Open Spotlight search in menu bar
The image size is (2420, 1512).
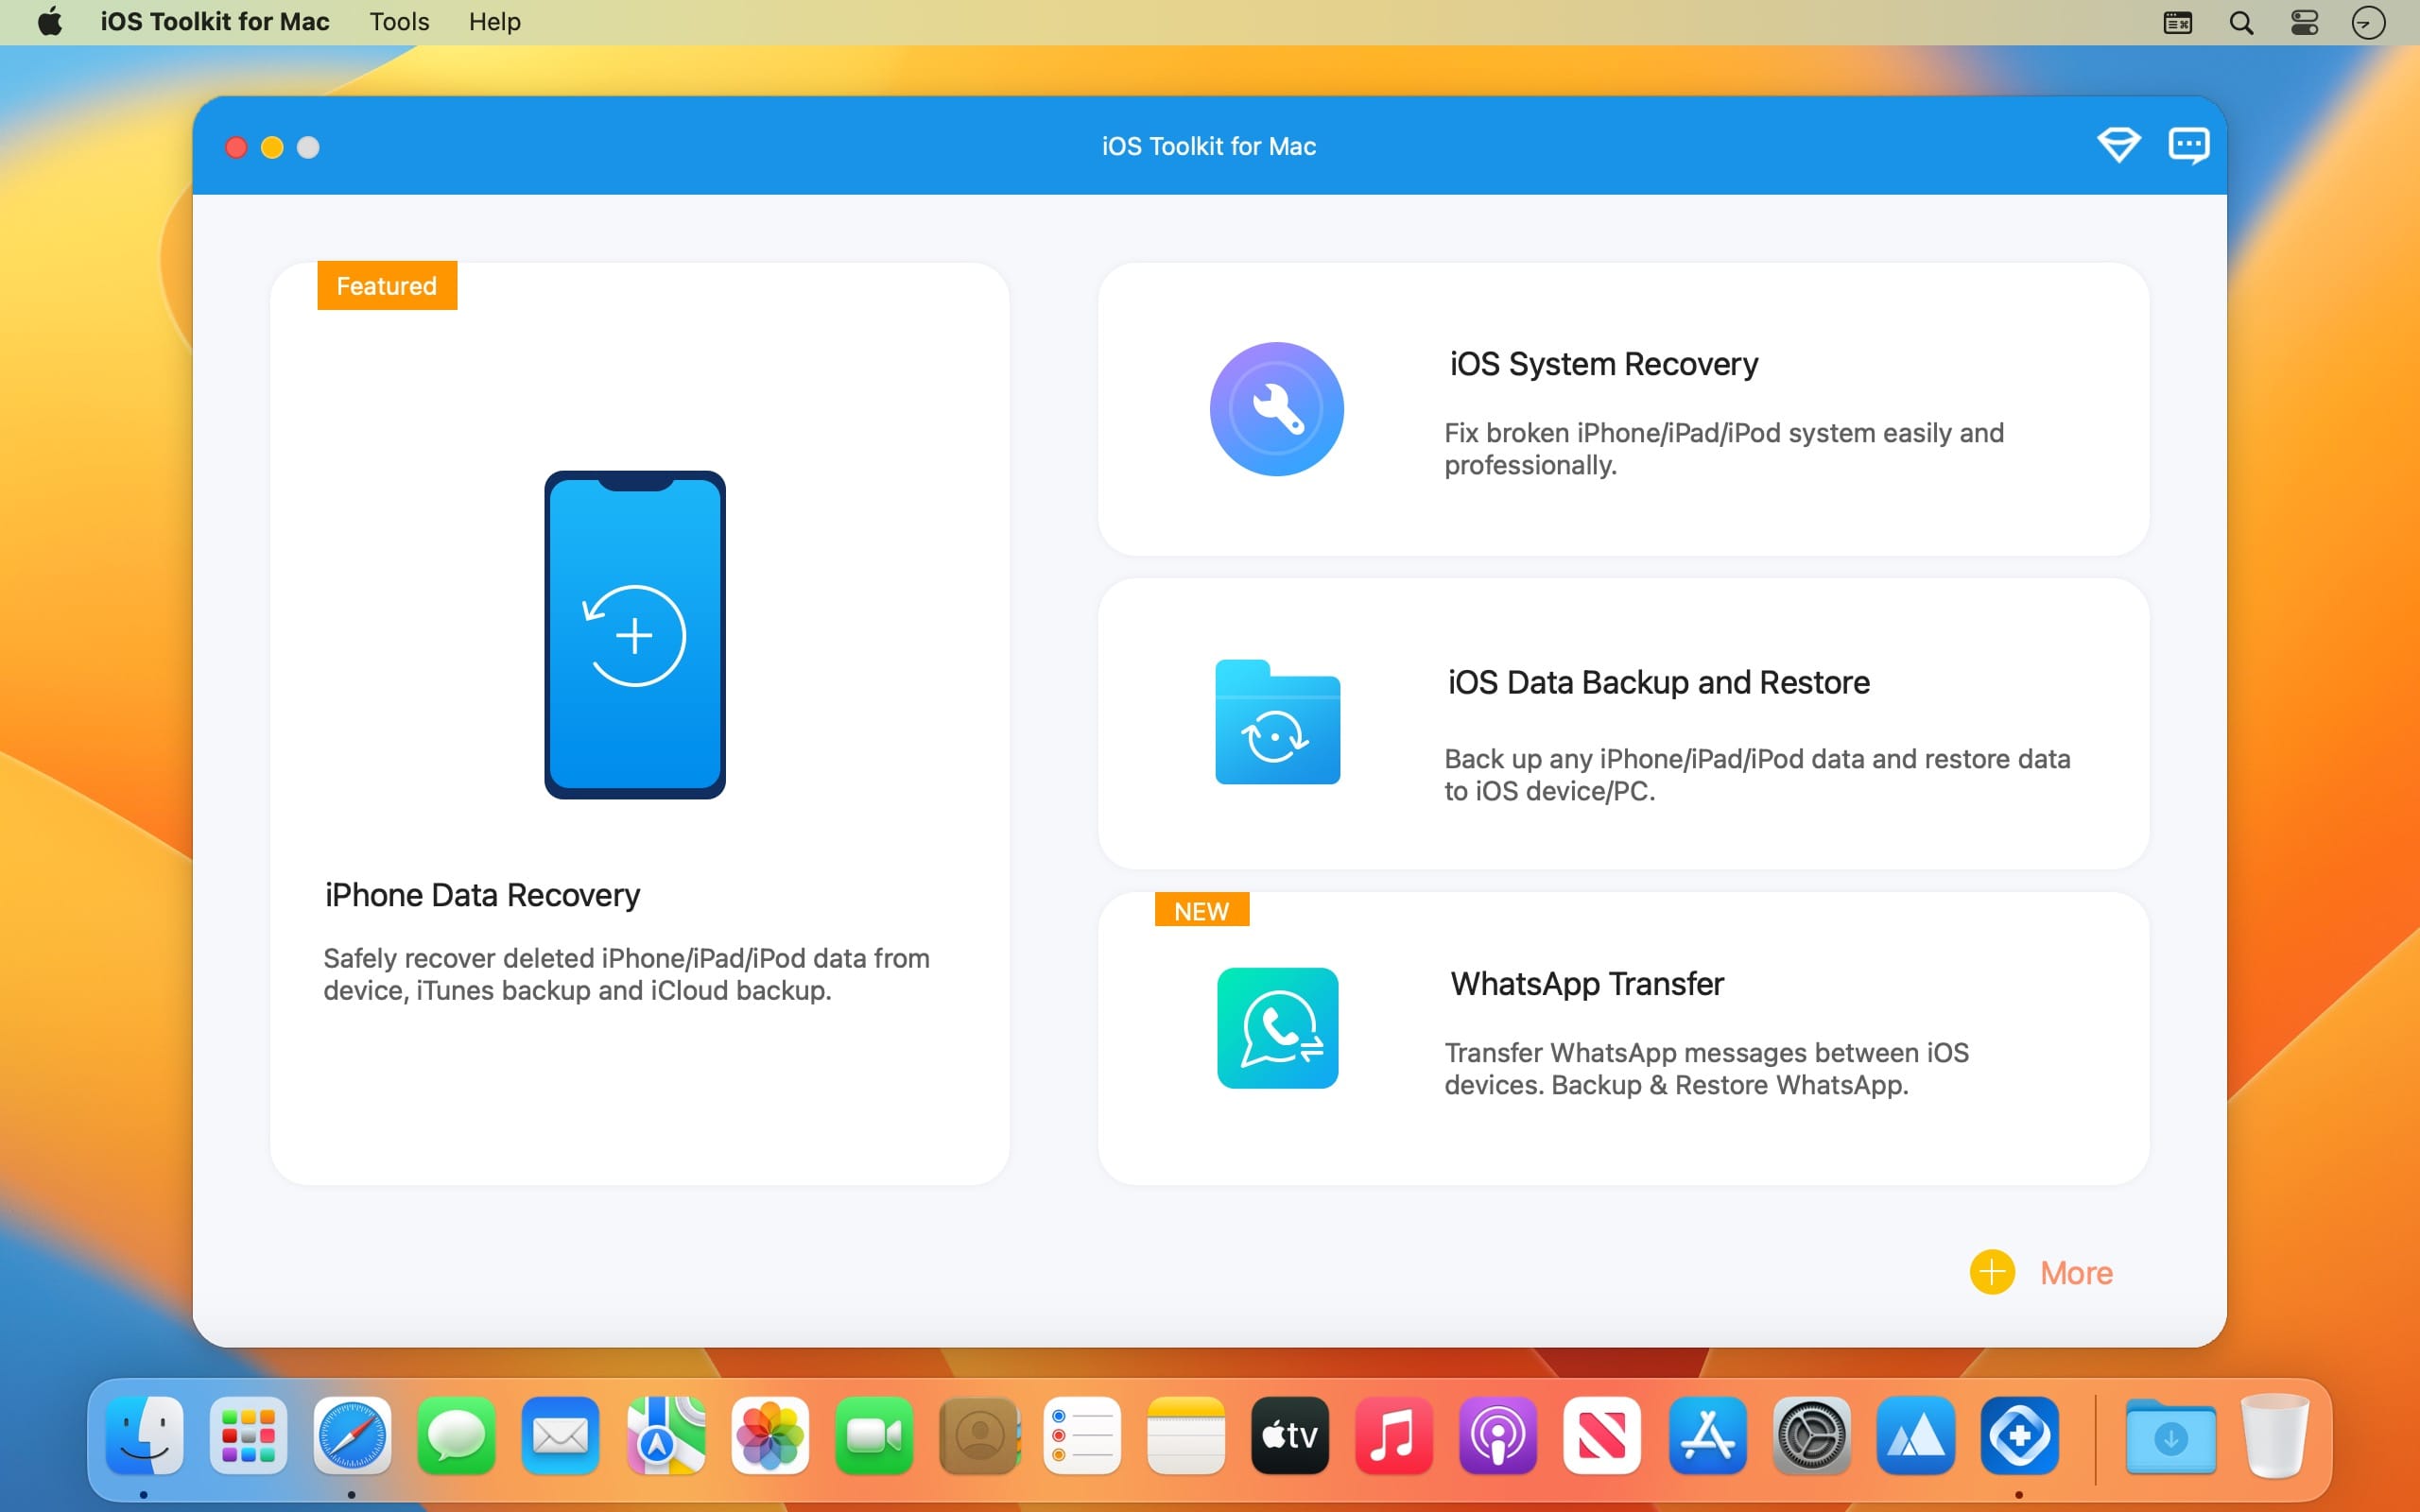point(2241,22)
